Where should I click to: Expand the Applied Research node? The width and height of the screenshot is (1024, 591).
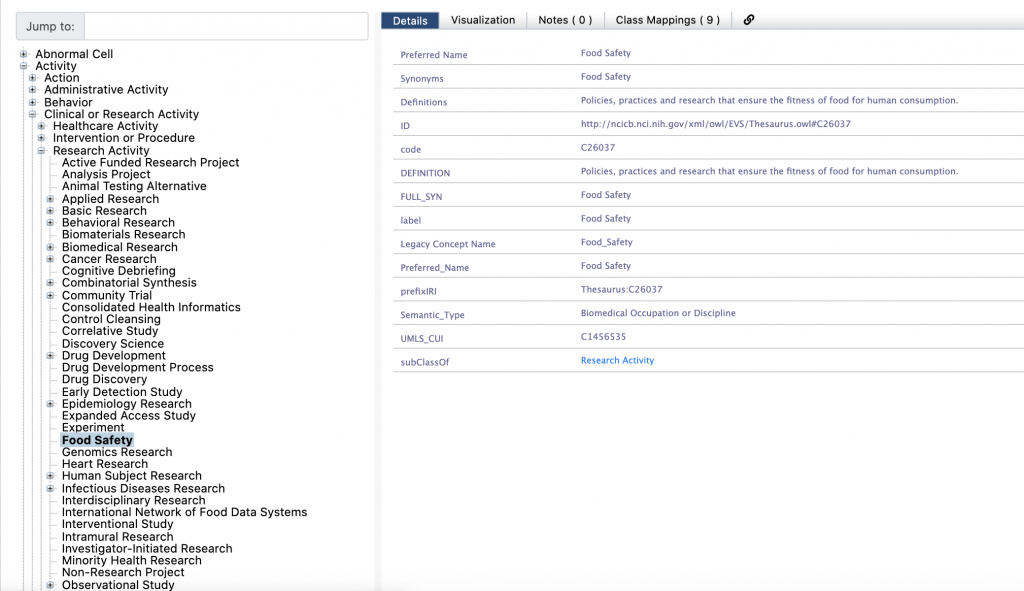tap(50, 199)
